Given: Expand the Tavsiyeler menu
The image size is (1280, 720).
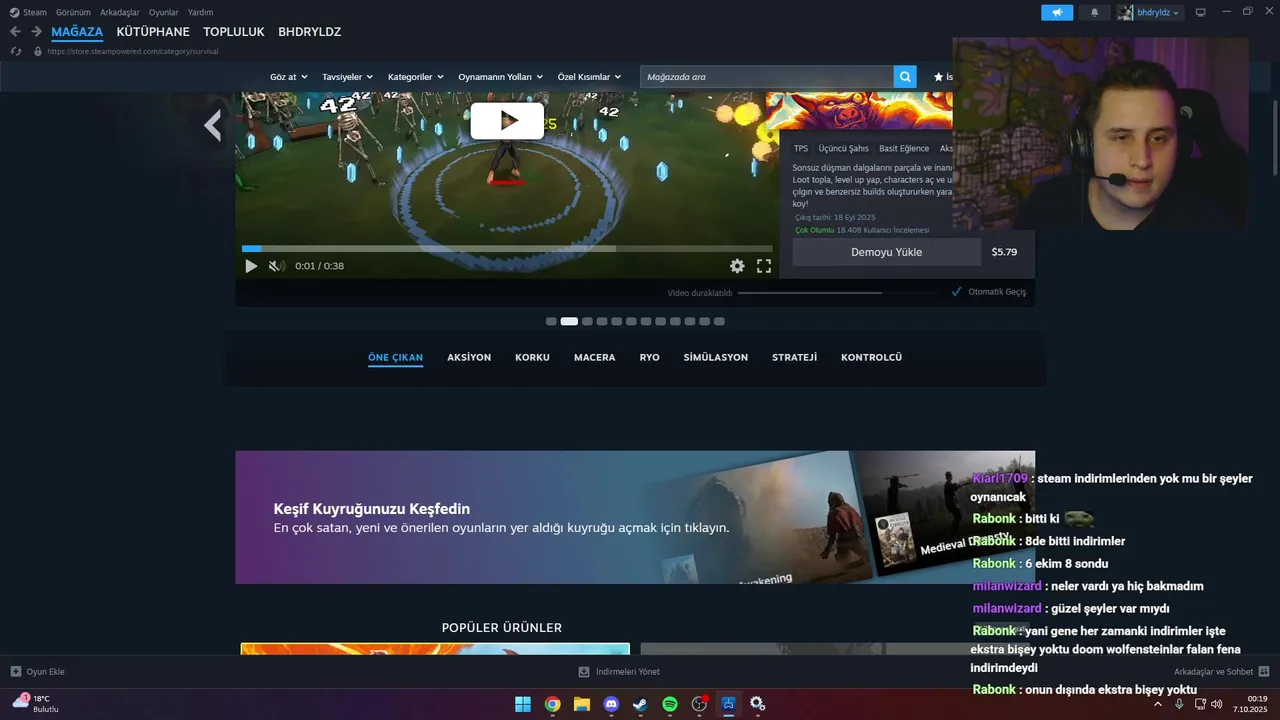Looking at the screenshot, I should click(347, 77).
